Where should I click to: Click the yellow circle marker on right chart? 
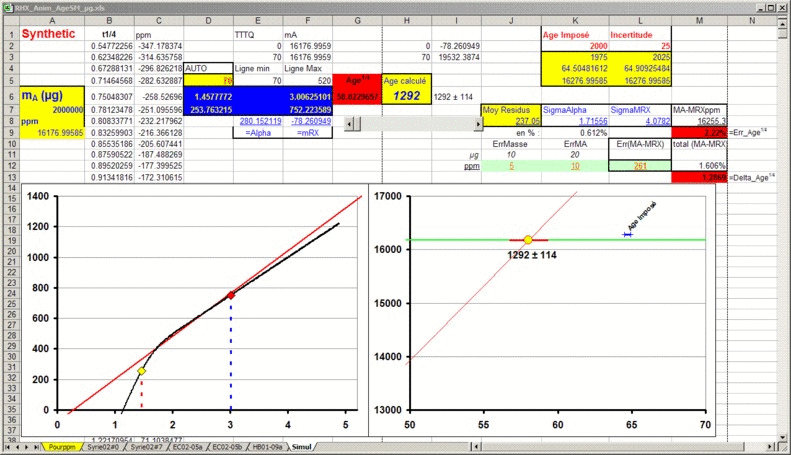[528, 240]
